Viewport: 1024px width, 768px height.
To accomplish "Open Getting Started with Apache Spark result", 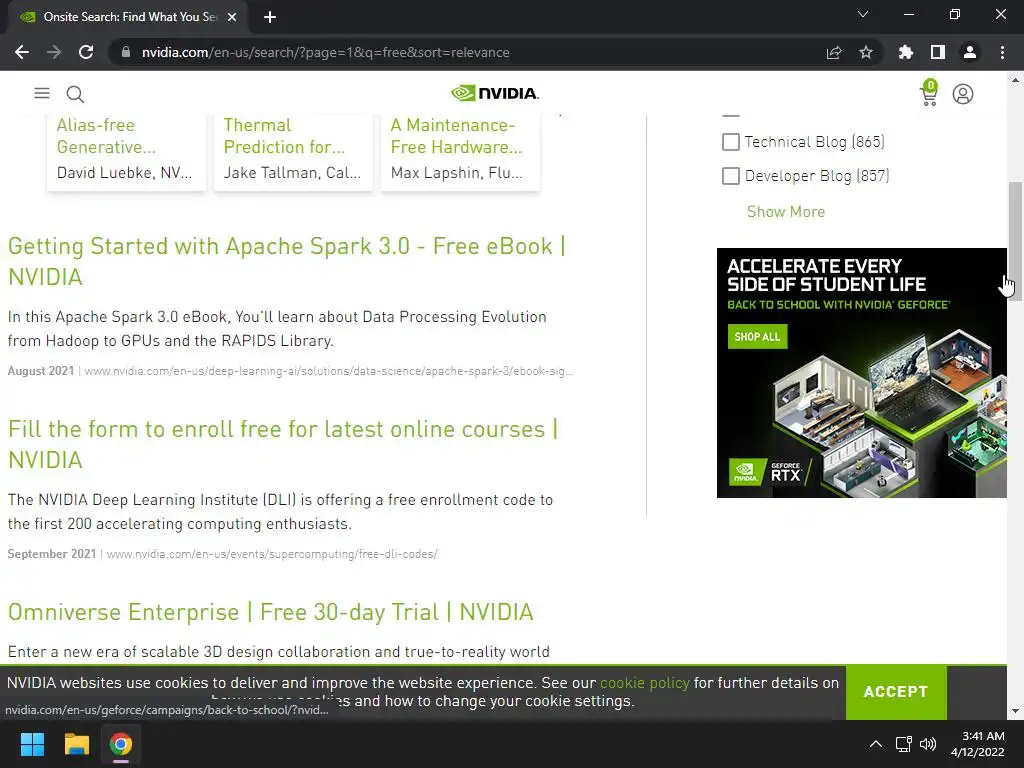I will point(287,261).
